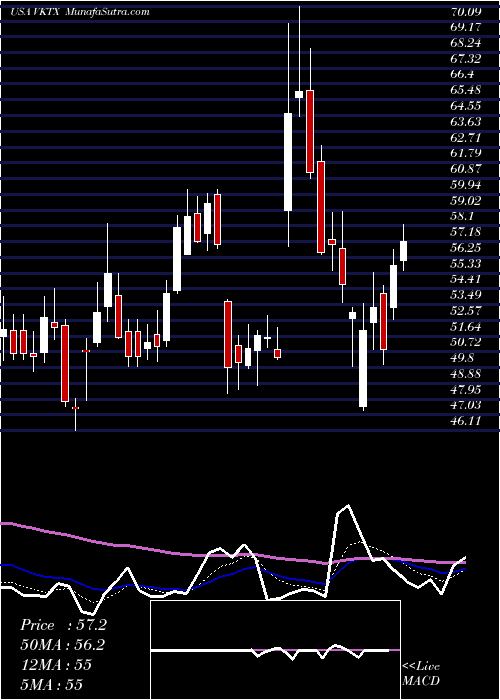Viewport: 500px width, 700px height.
Task: Click the 49.8 price axis label
Action: [462, 358]
